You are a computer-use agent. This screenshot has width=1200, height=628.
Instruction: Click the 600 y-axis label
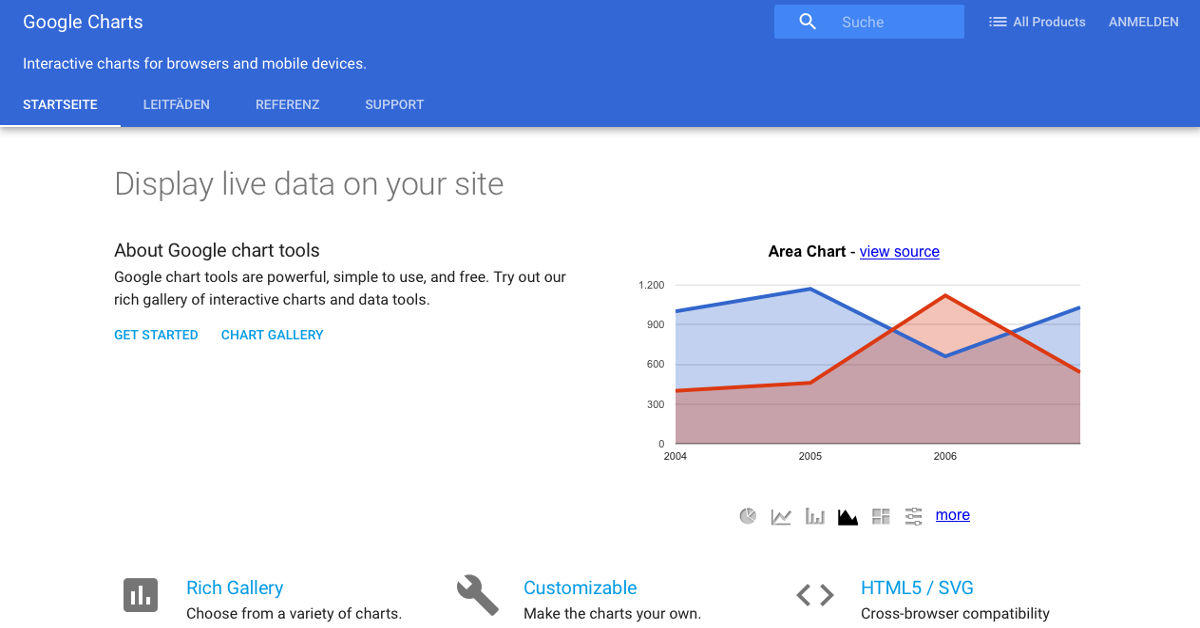tap(655, 364)
